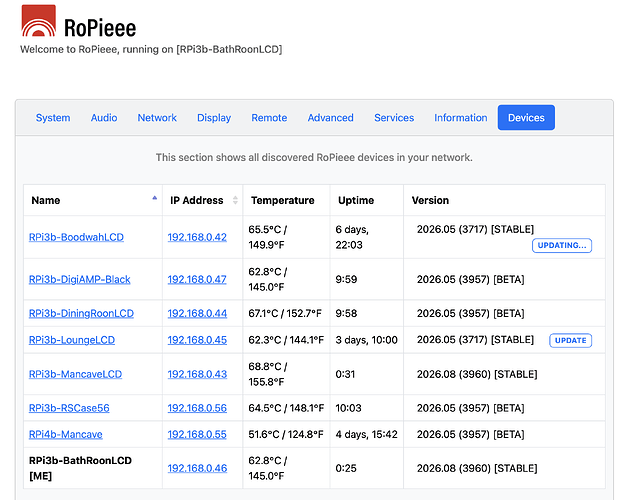
Task: Open the Audio tab
Action: (x=104, y=118)
